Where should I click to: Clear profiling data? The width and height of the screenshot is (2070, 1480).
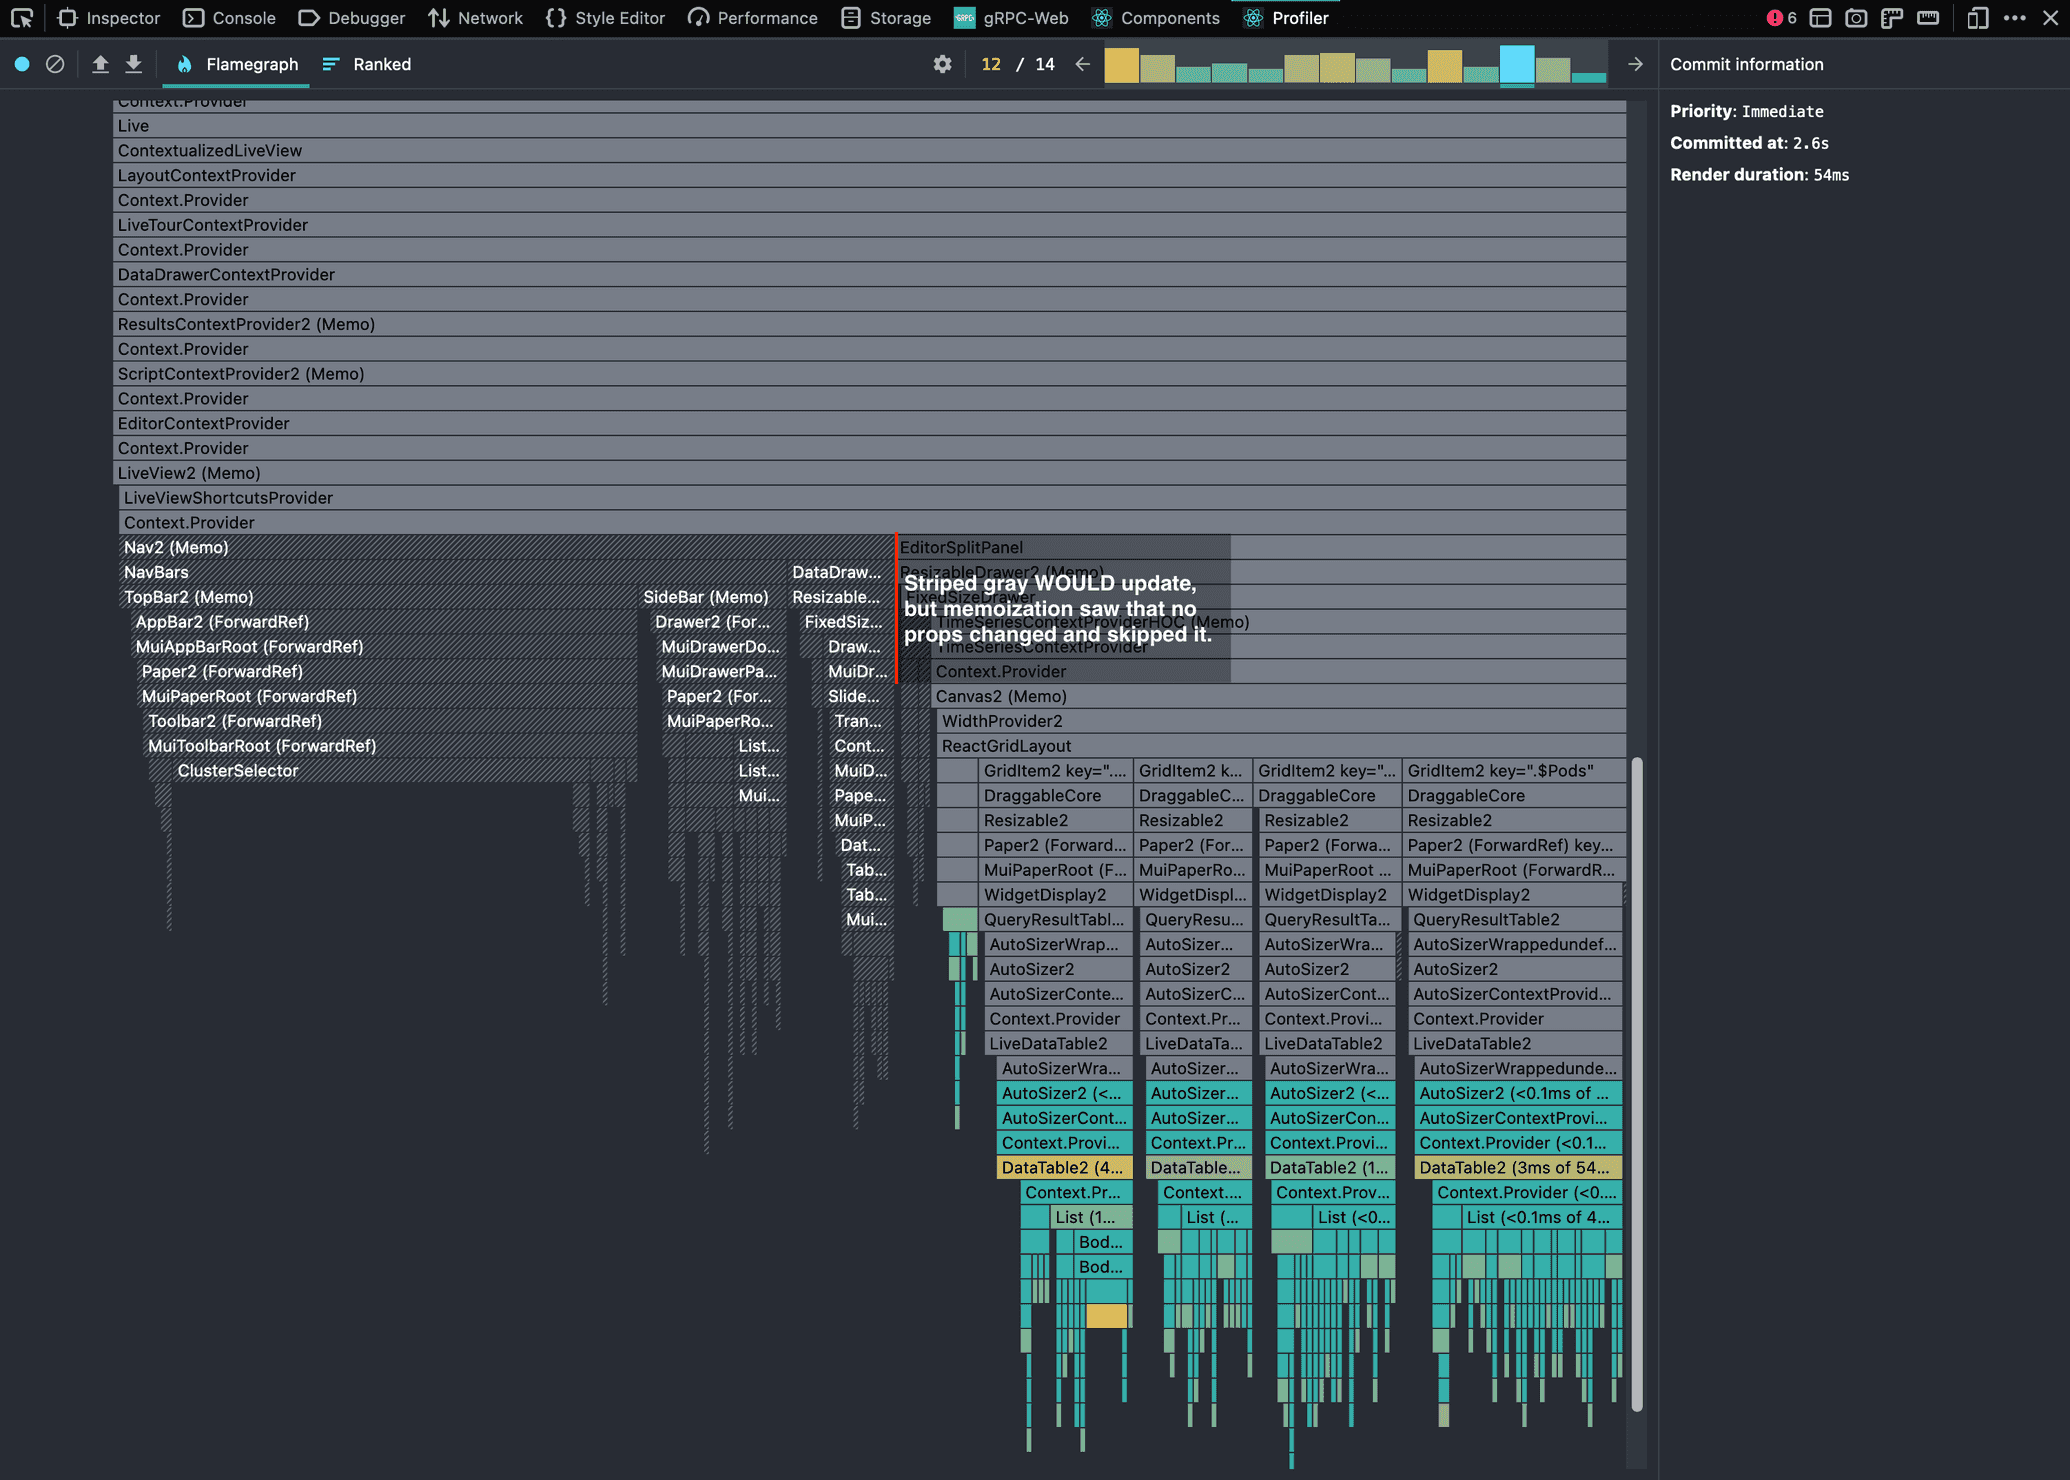click(x=55, y=64)
